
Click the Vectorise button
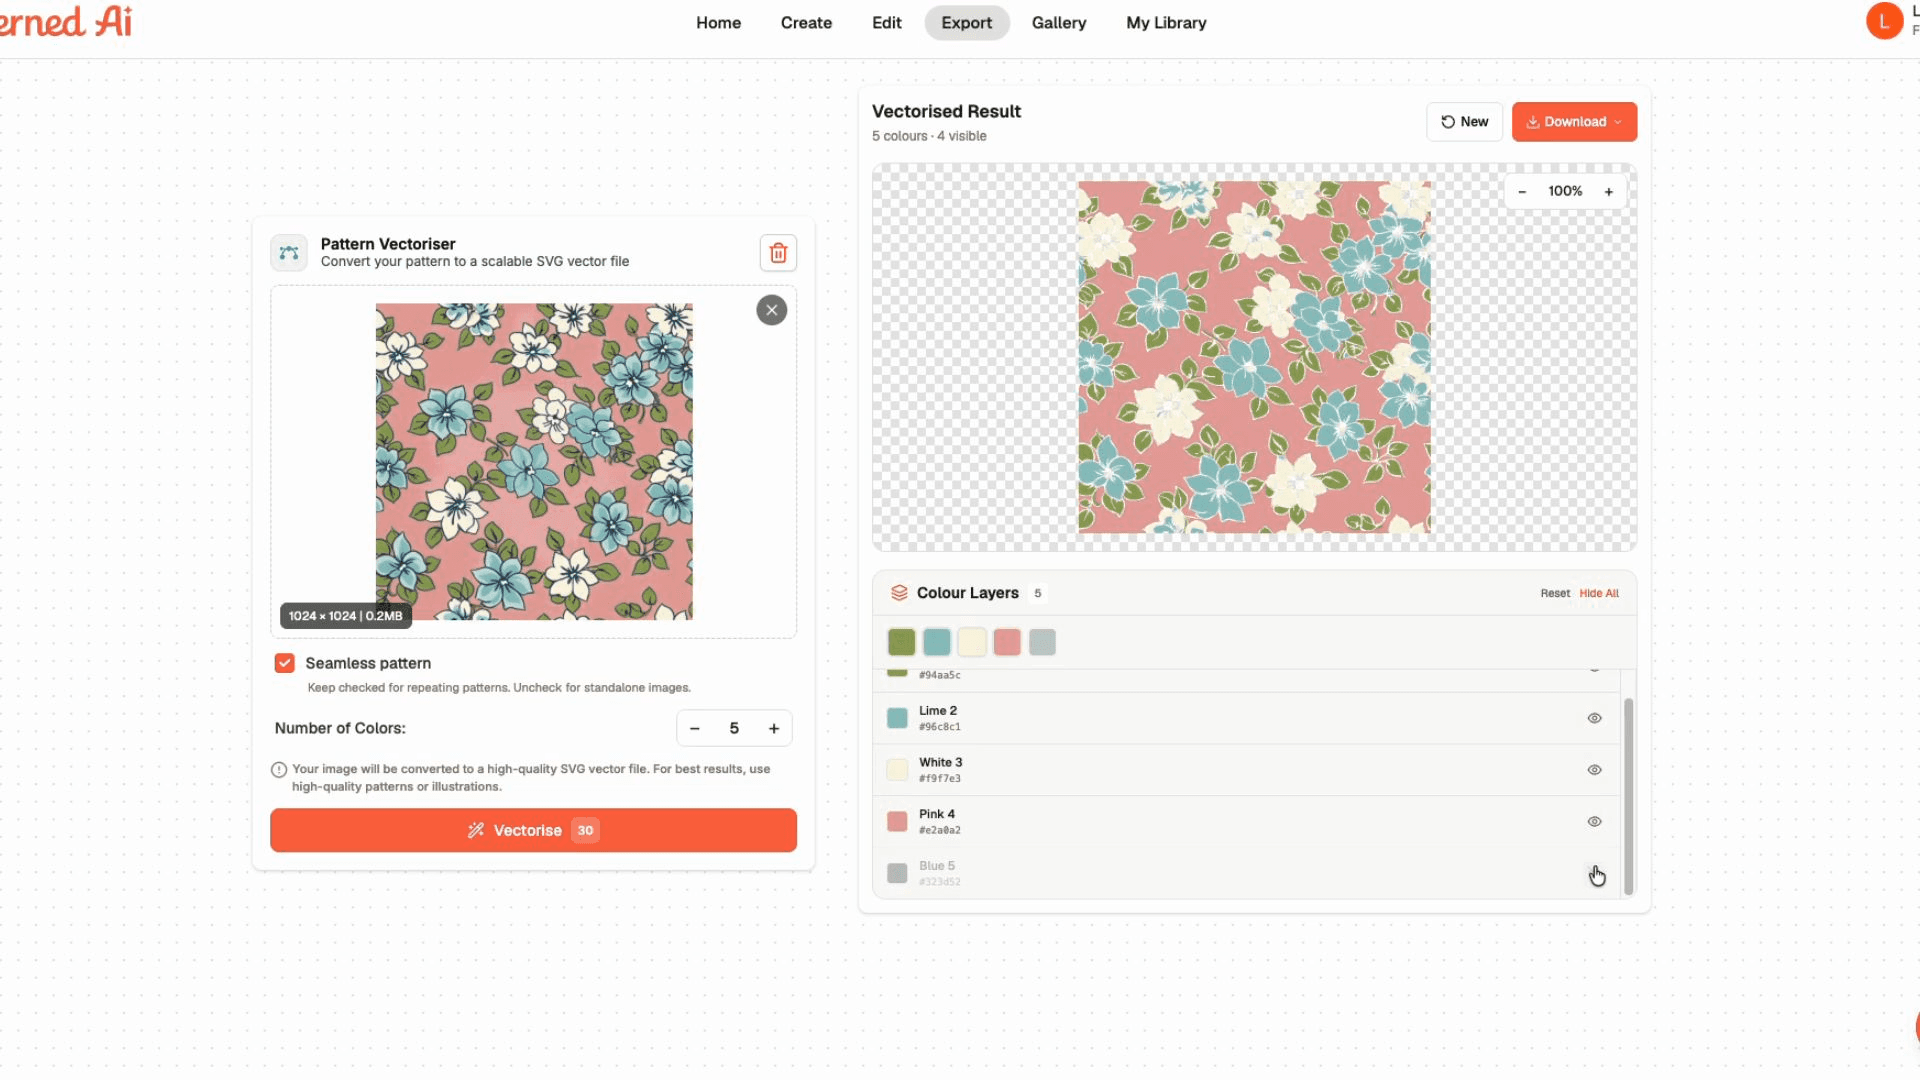pos(533,830)
